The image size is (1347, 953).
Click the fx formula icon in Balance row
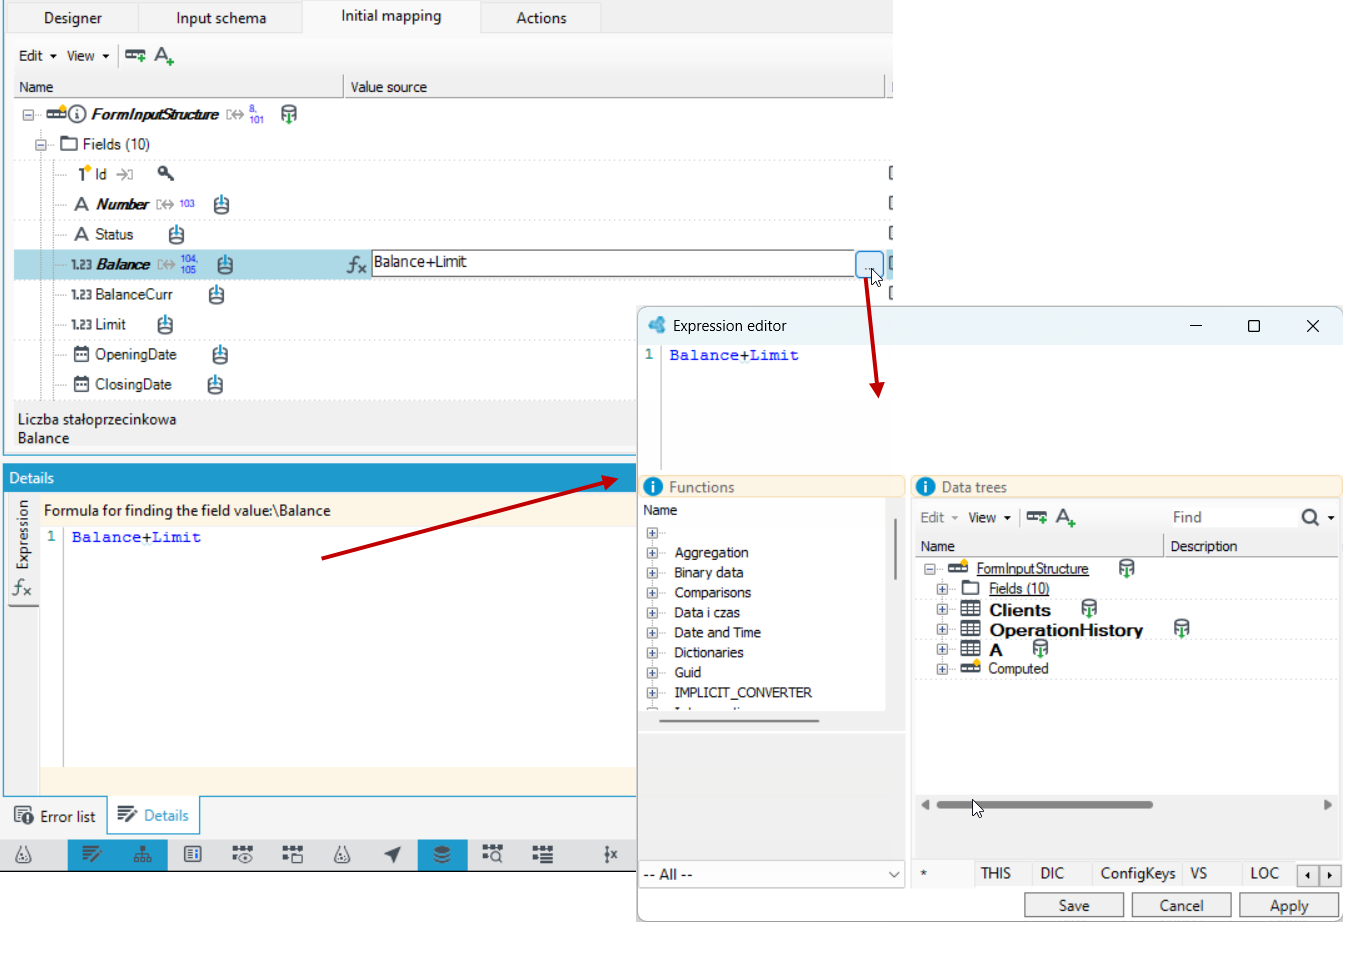(357, 265)
